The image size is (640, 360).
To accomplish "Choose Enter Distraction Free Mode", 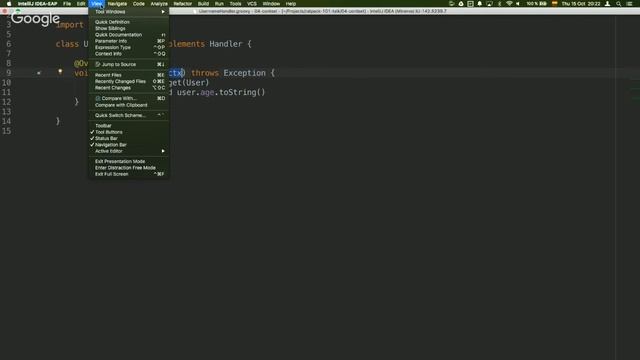I will pyautogui.click(x=129, y=168).
